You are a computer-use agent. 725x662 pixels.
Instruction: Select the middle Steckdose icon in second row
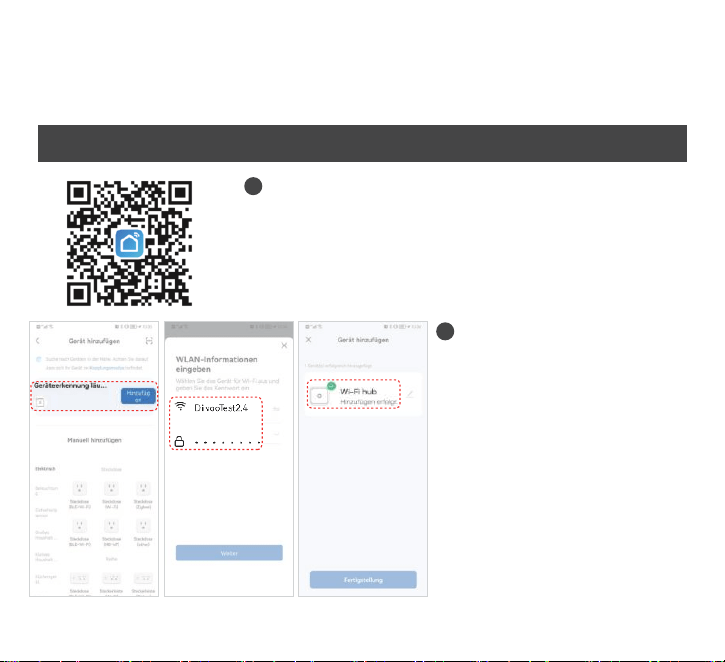click(x=111, y=526)
